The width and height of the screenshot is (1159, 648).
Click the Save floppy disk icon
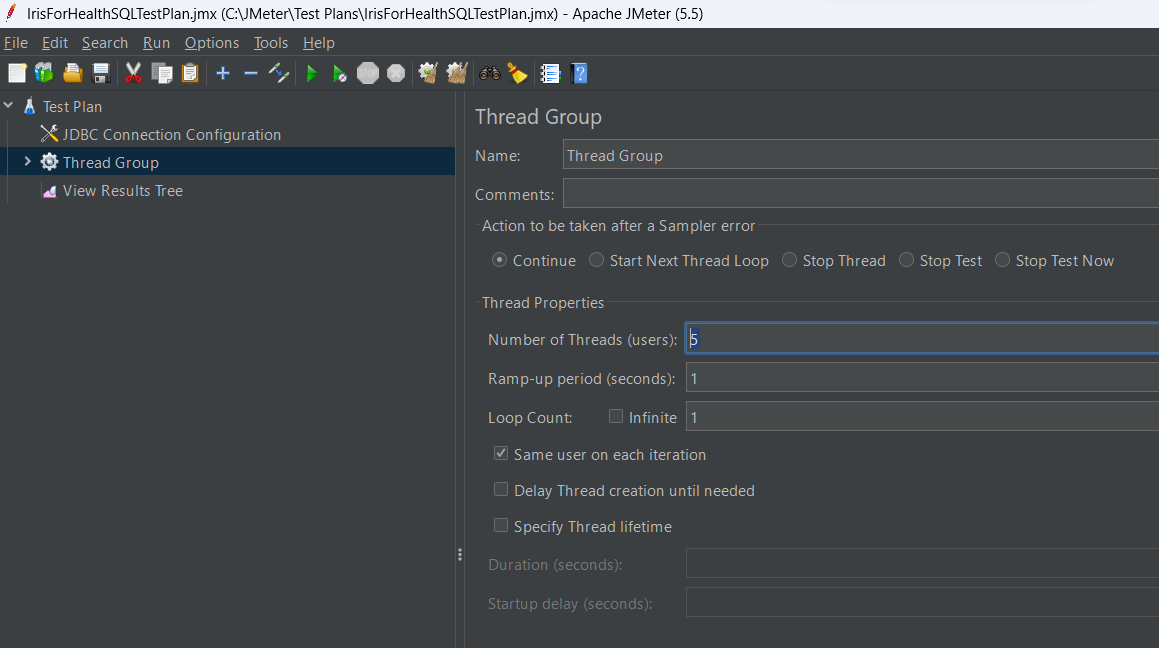[x=101, y=73]
